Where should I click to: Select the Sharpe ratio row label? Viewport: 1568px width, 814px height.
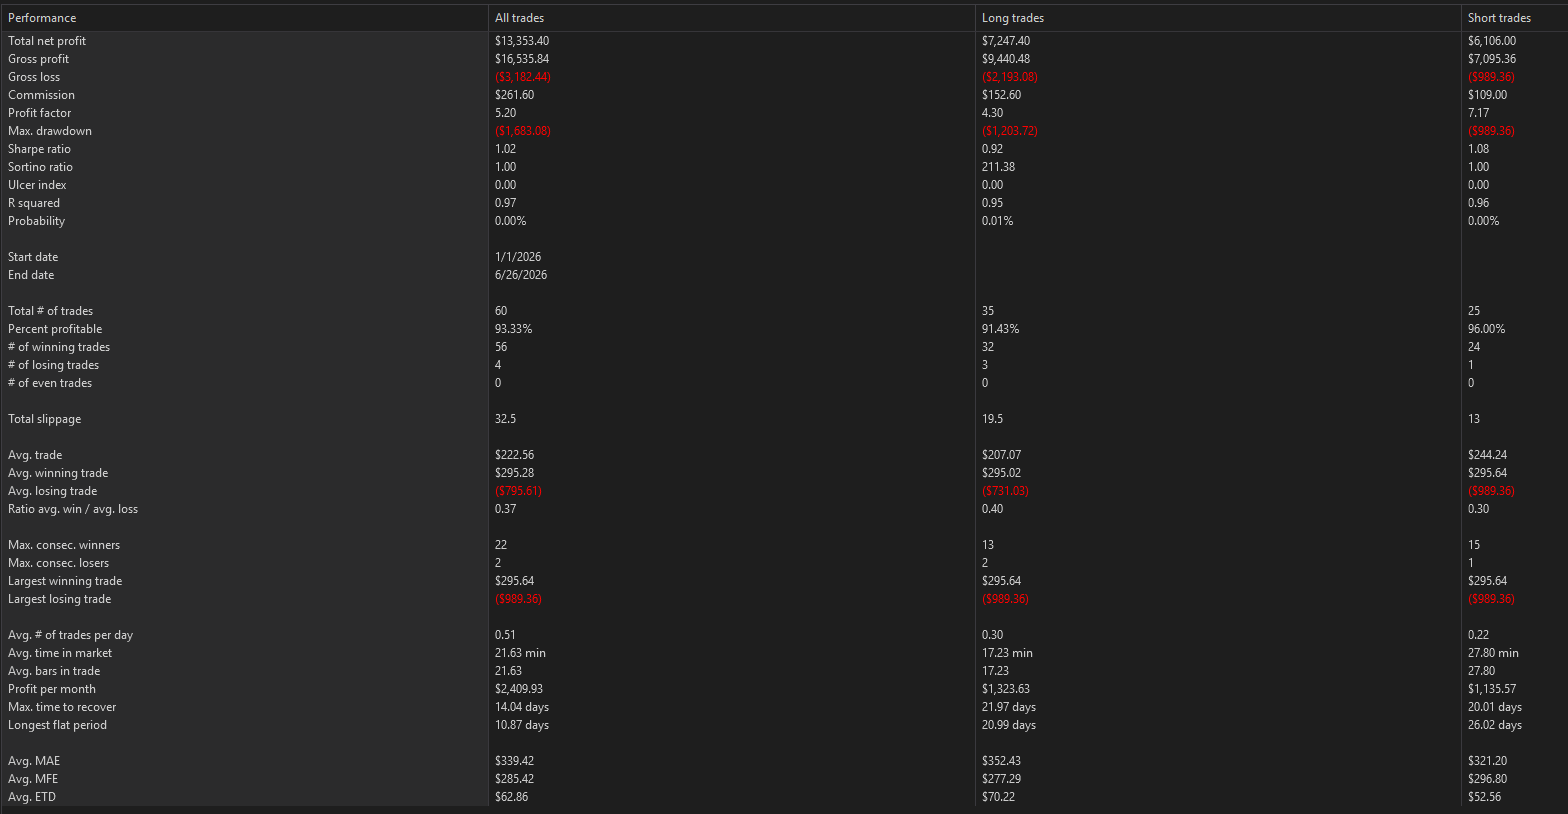[x=40, y=149]
